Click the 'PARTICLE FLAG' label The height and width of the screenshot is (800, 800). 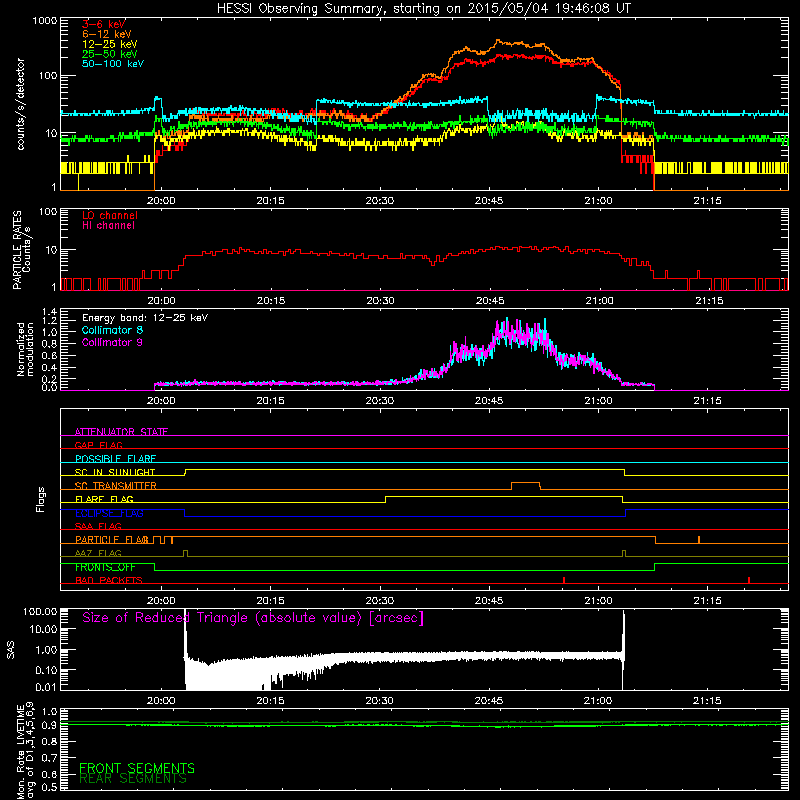click(x=112, y=539)
